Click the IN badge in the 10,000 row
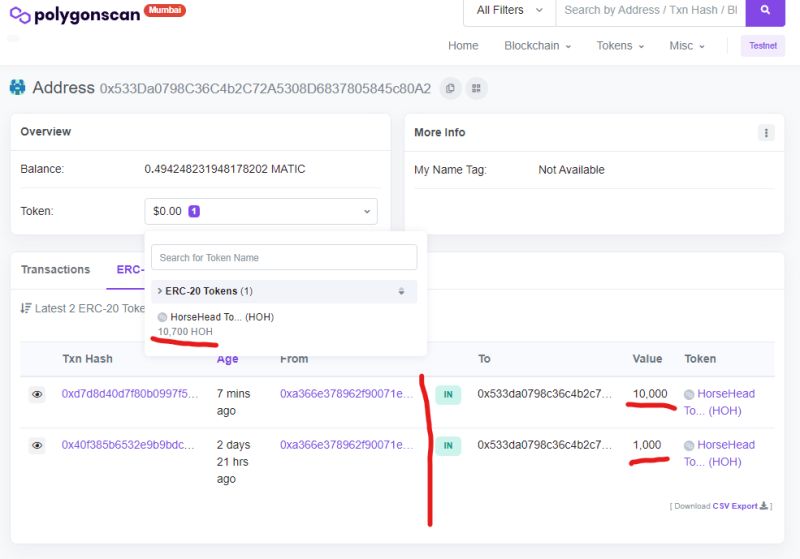Viewport: 800px width, 559px height. 448,394
